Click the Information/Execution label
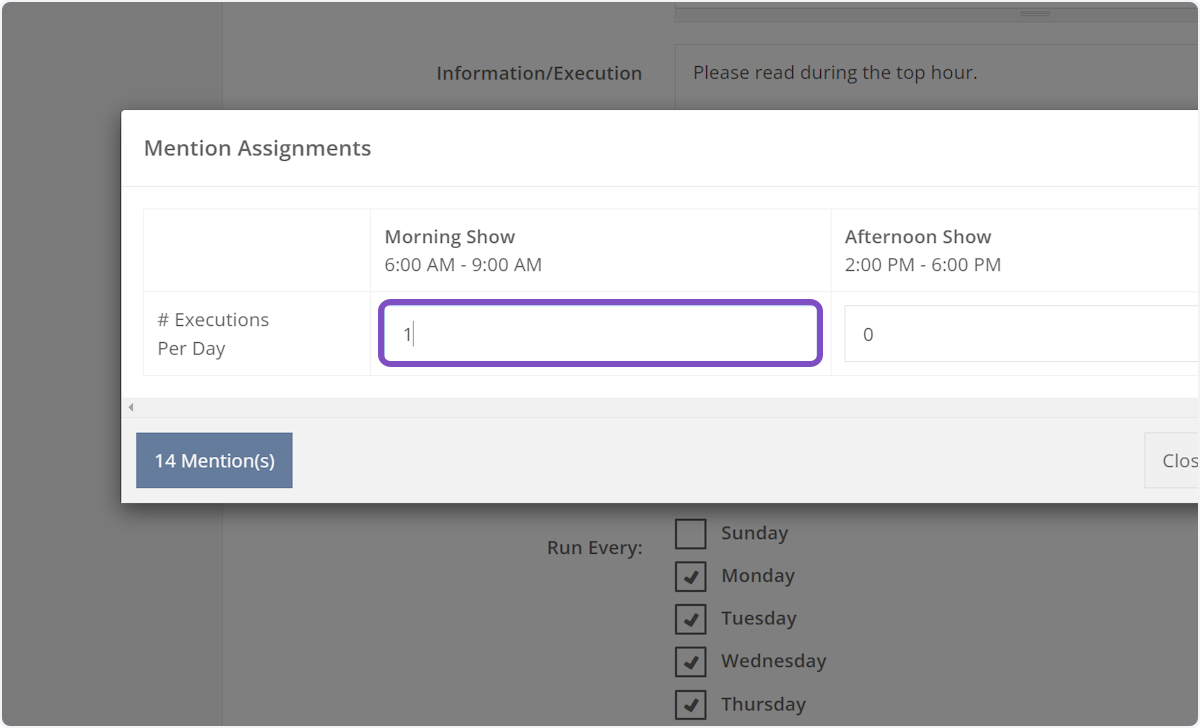Screen dimensions: 1200x728 tap(539, 73)
